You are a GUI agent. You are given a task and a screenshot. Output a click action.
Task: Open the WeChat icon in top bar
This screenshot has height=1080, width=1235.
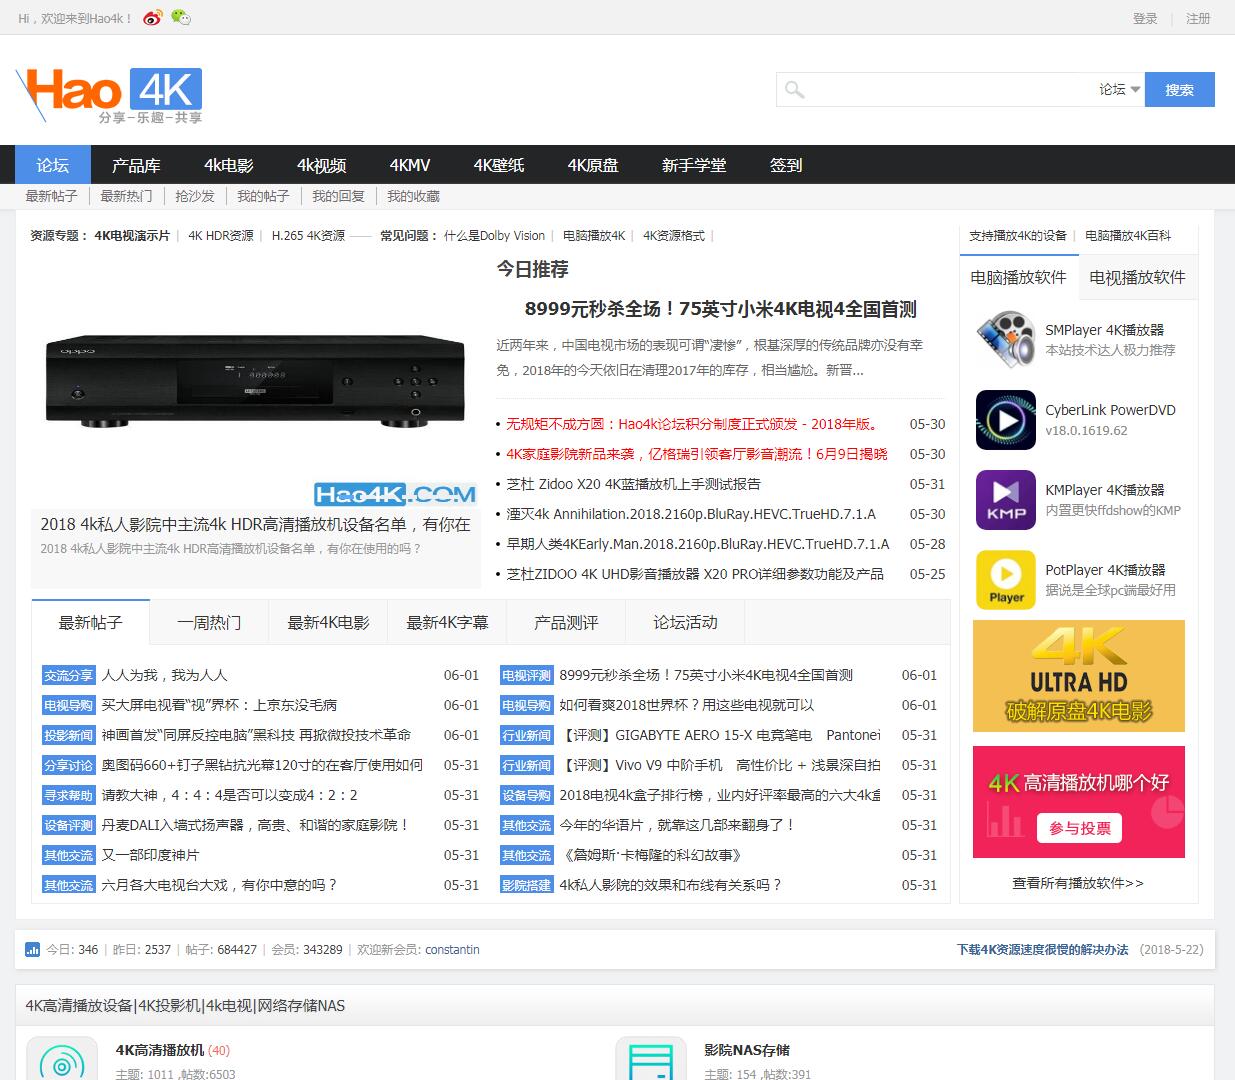pos(181,17)
